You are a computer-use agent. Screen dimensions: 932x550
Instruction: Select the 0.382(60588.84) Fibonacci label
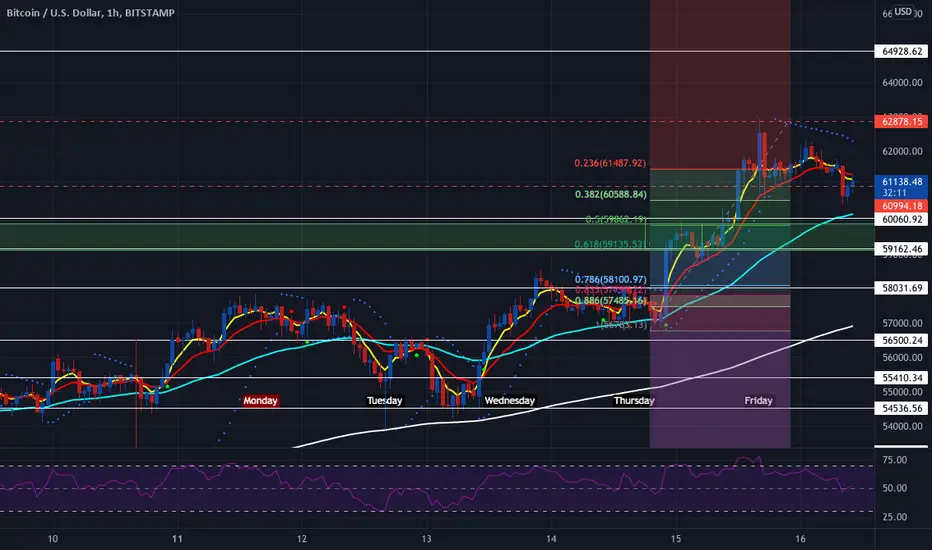click(610, 194)
